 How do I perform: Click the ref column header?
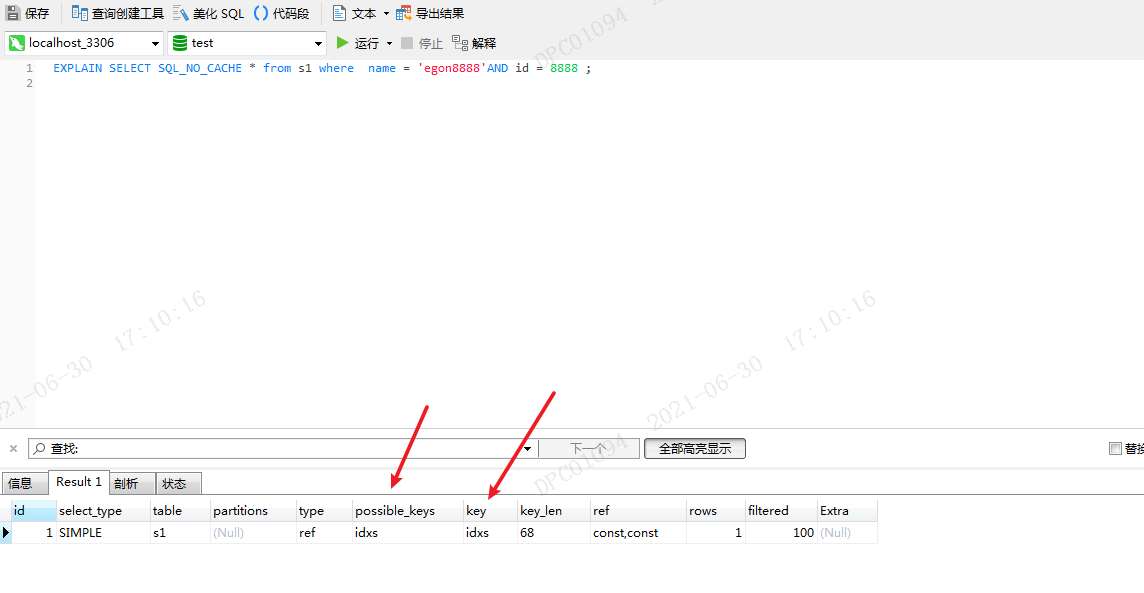pos(638,511)
